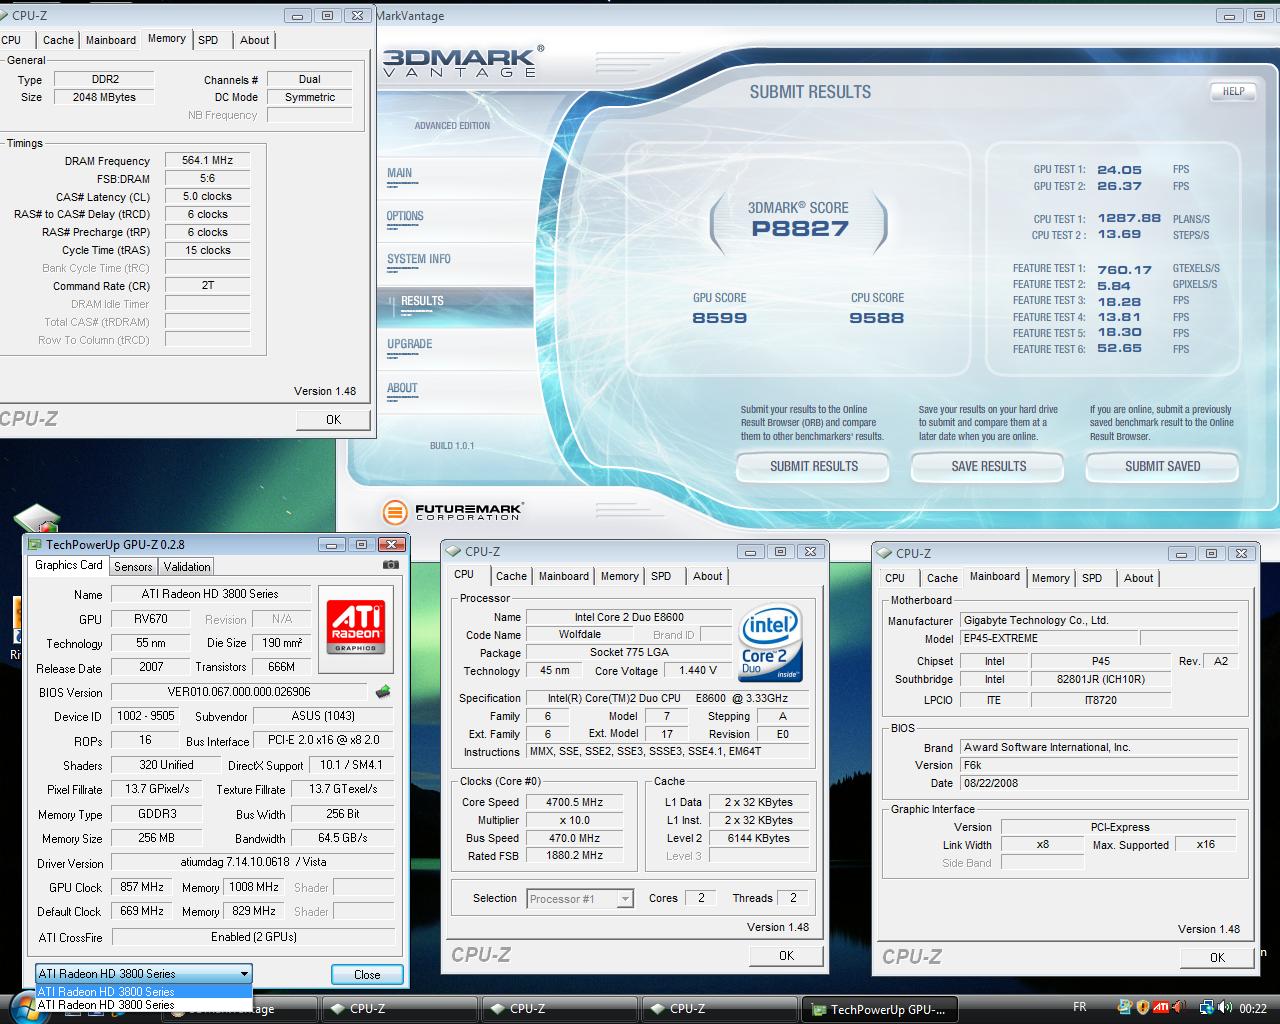Click the Core Voltage value 1.440 V
This screenshot has height=1024, width=1280.
pyautogui.click(x=697, y=671)
